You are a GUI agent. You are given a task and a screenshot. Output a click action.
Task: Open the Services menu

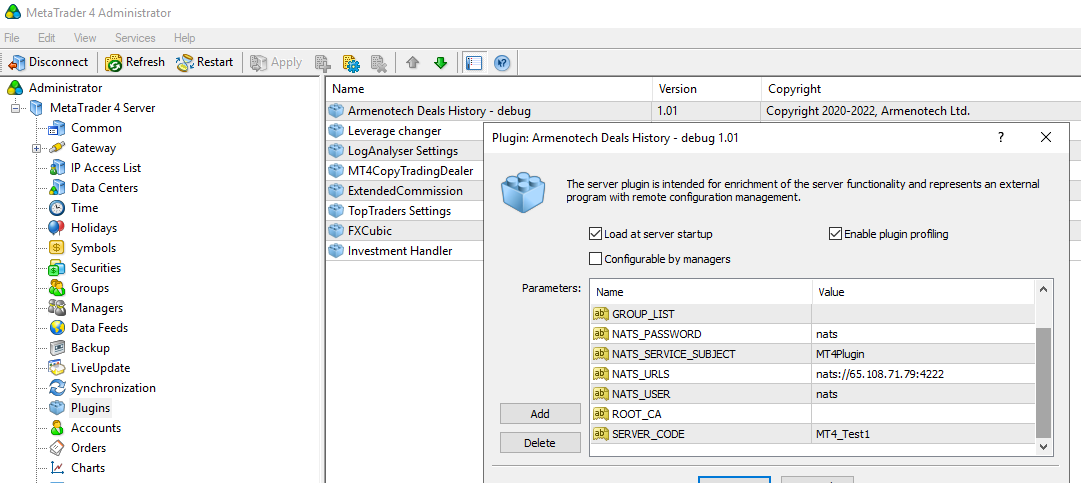coord(135,38)
